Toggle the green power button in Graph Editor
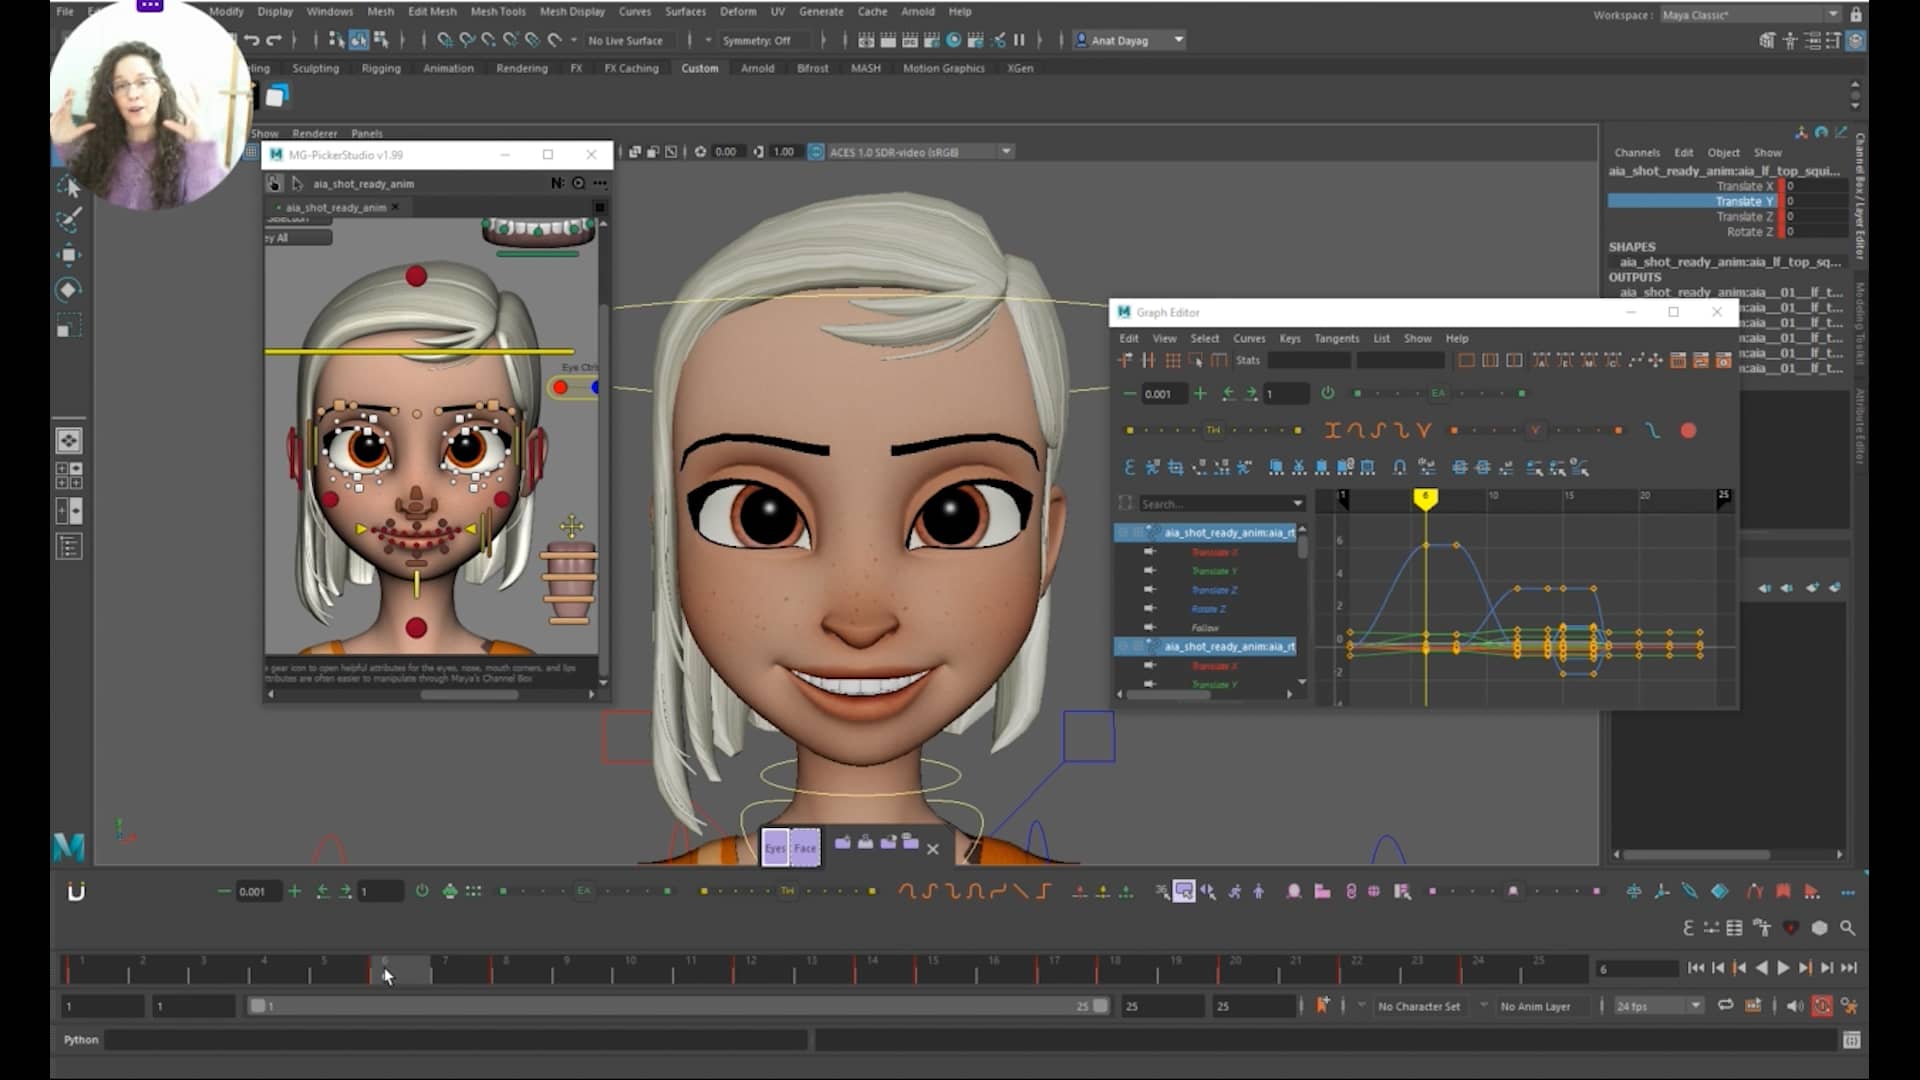This screenshot has height=1080, width=1920. coord(1327,394)
